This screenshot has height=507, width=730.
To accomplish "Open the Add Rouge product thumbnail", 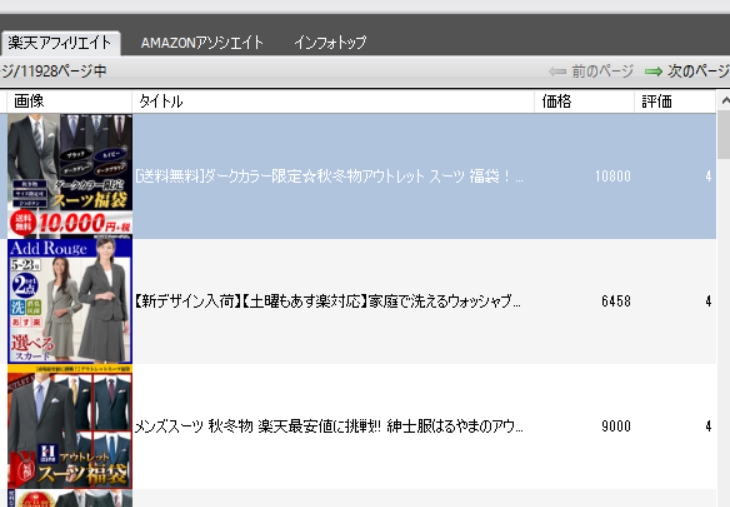I will pos(70,301).
